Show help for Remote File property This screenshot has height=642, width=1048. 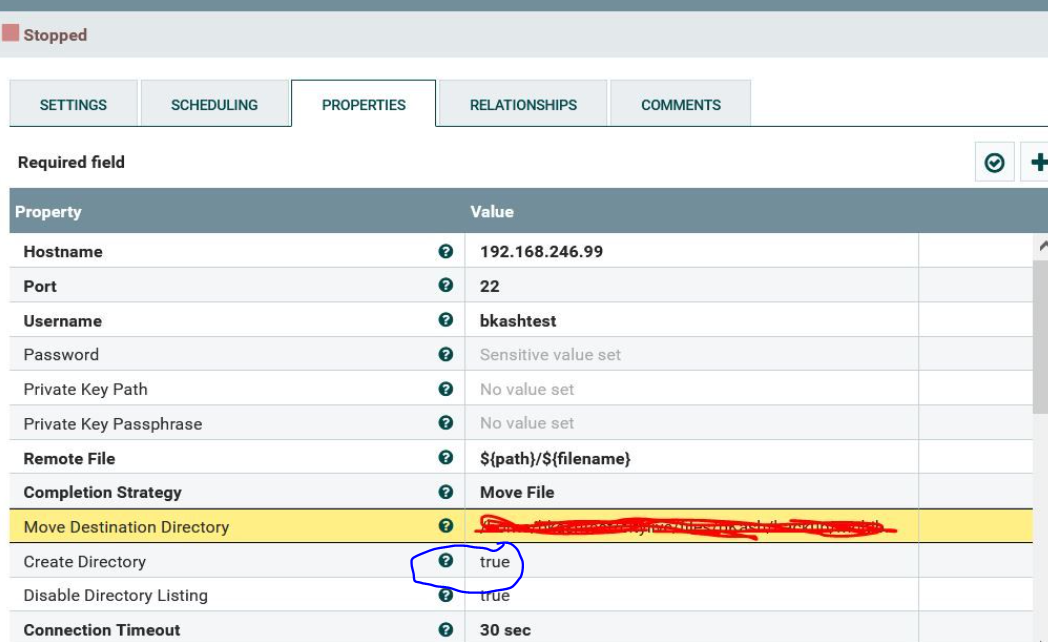(447, 457)
